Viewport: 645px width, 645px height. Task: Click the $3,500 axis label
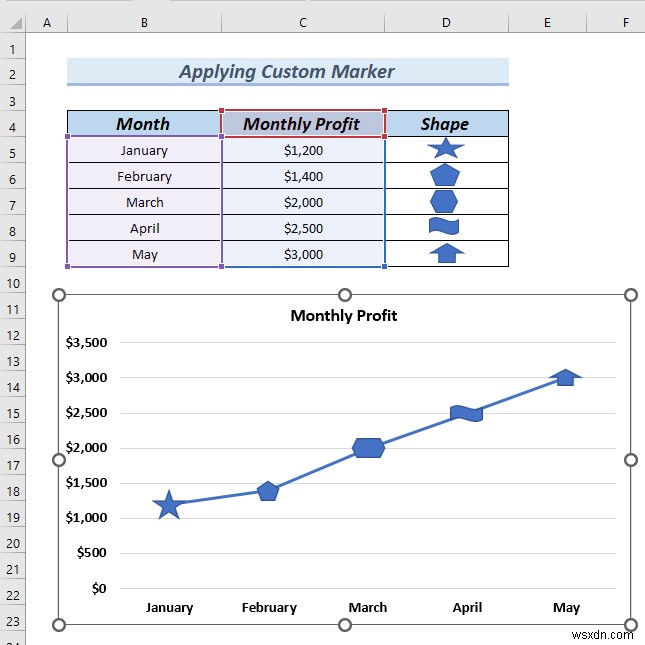pyautogui.click(x=86, y=342)
